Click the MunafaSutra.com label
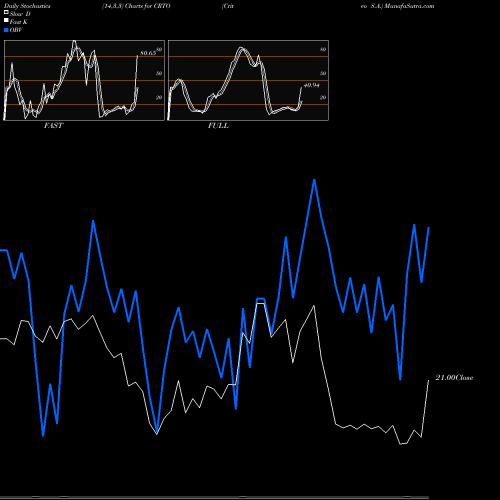This screenshot has width=500, height=500. click(x=409, y=6)
